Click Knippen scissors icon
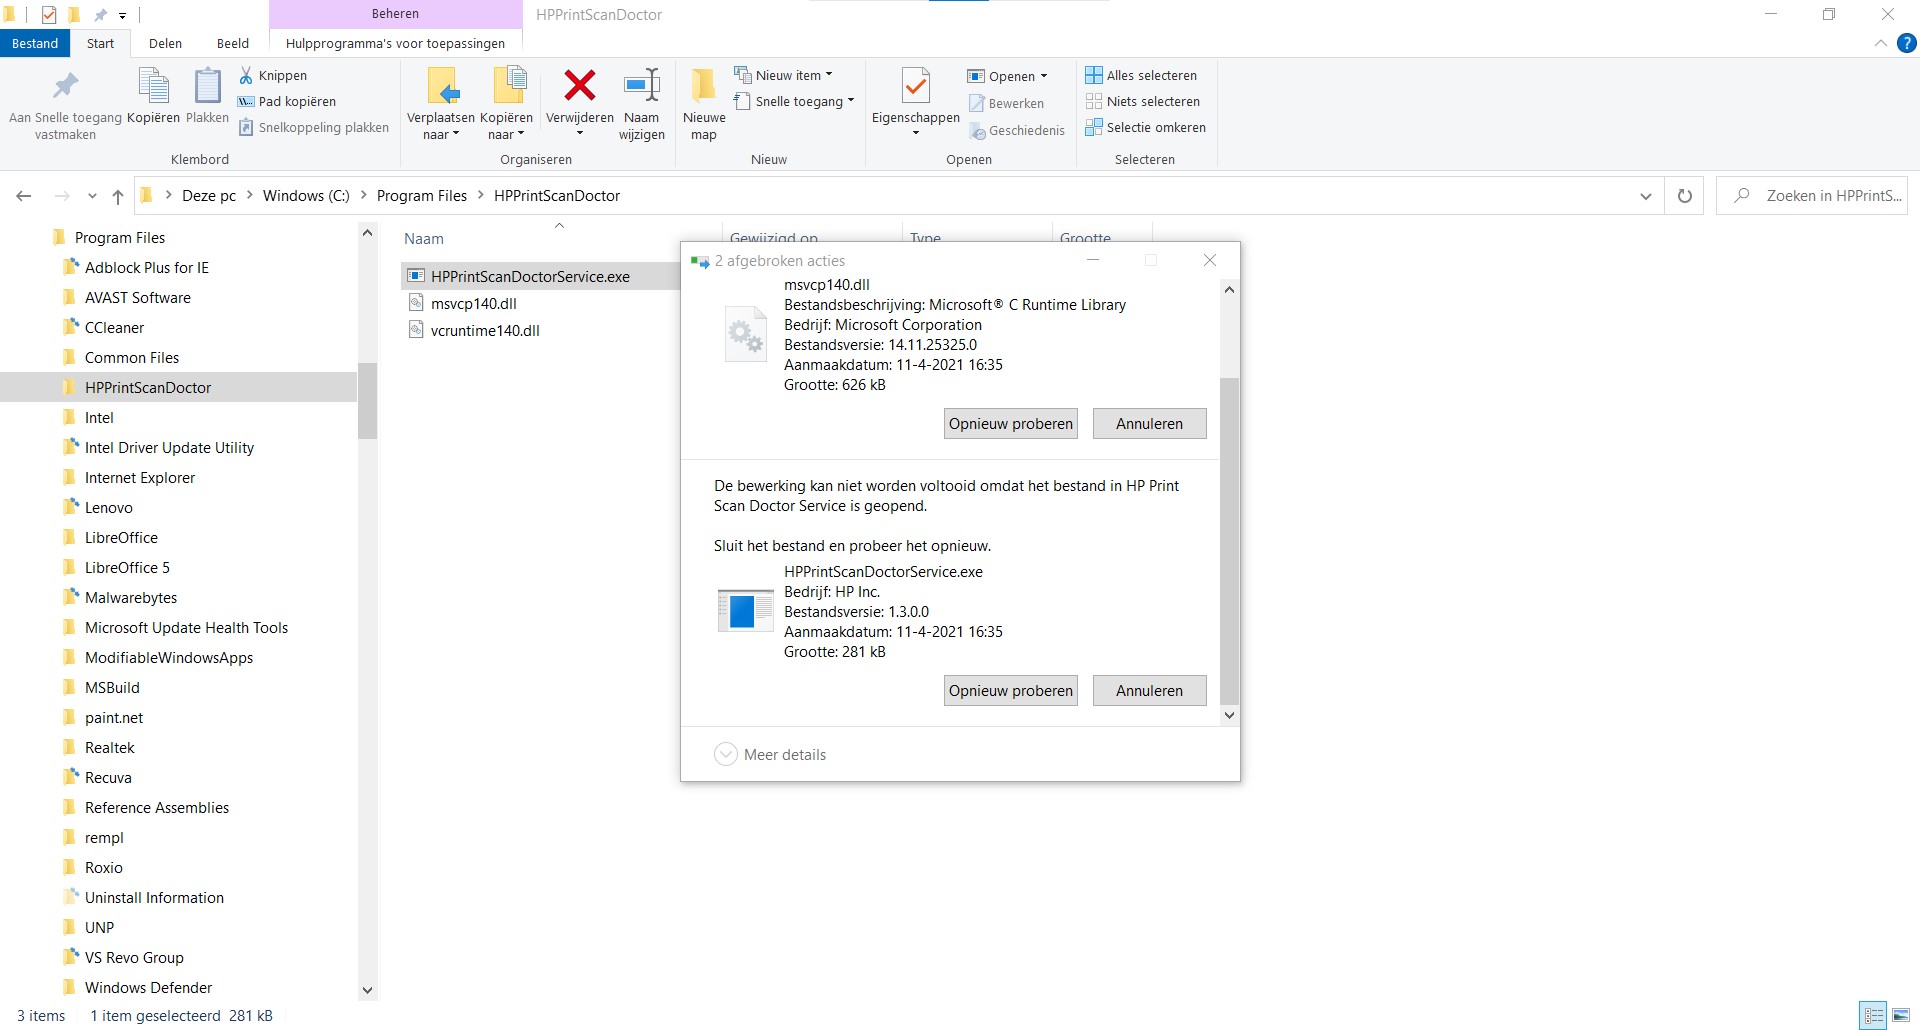The height and width of the screenshot is (1030, 1920). pos(246,75)
